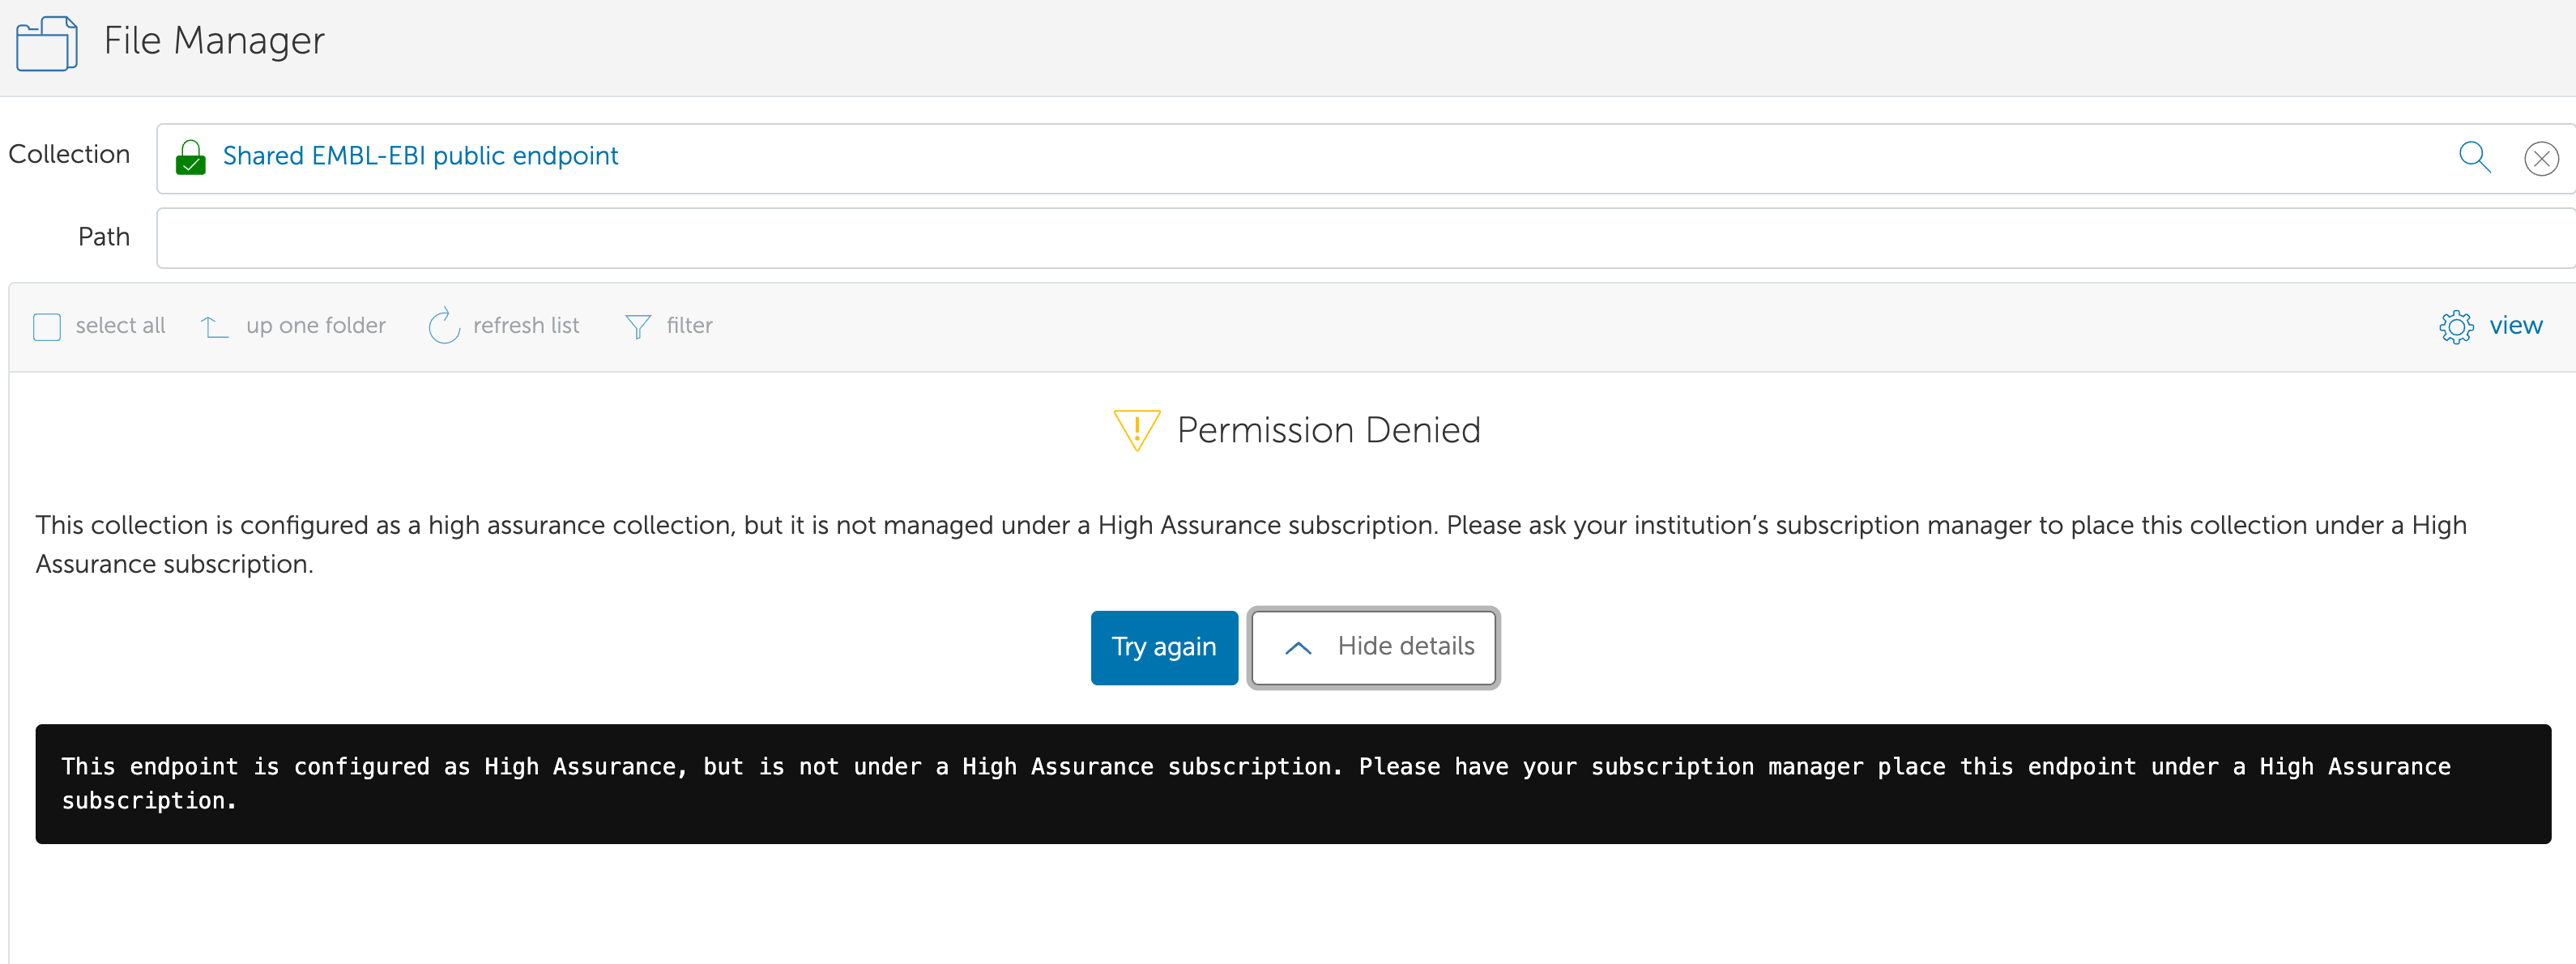Toggle the select all checkbox
This screenshot has width=2576, height=964.
(x=47, y=327)
